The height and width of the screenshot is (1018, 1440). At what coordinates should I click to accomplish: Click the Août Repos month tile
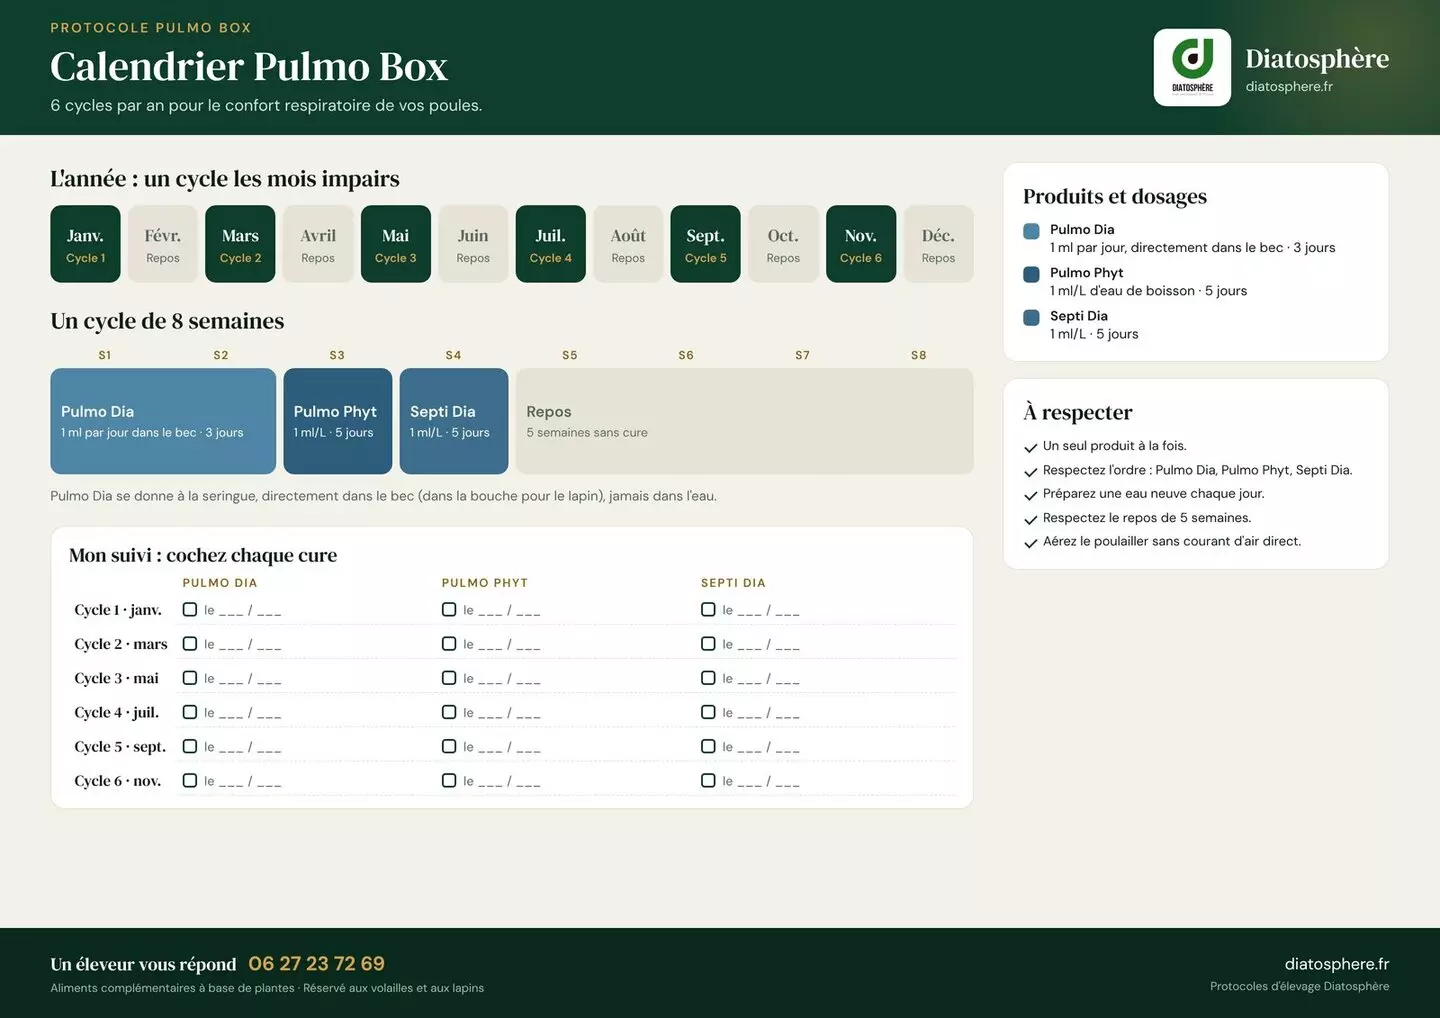click(x=628, y=244)
